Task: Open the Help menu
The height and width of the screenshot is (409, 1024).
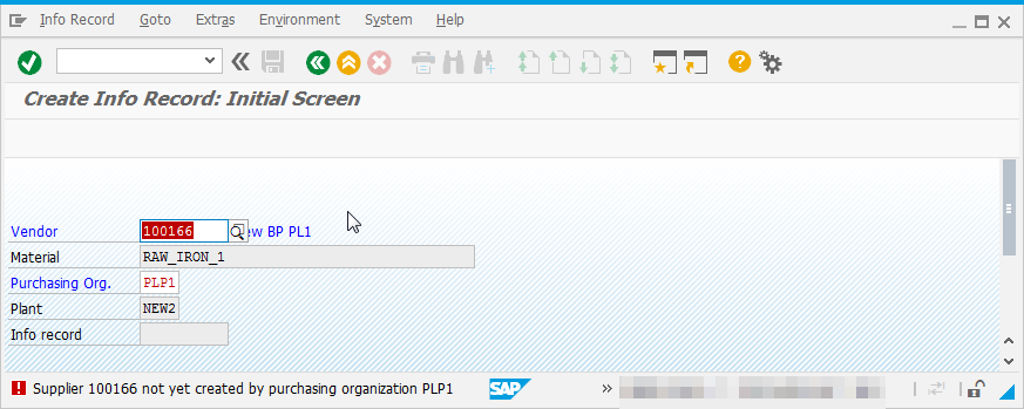Action: click(450, 20)
